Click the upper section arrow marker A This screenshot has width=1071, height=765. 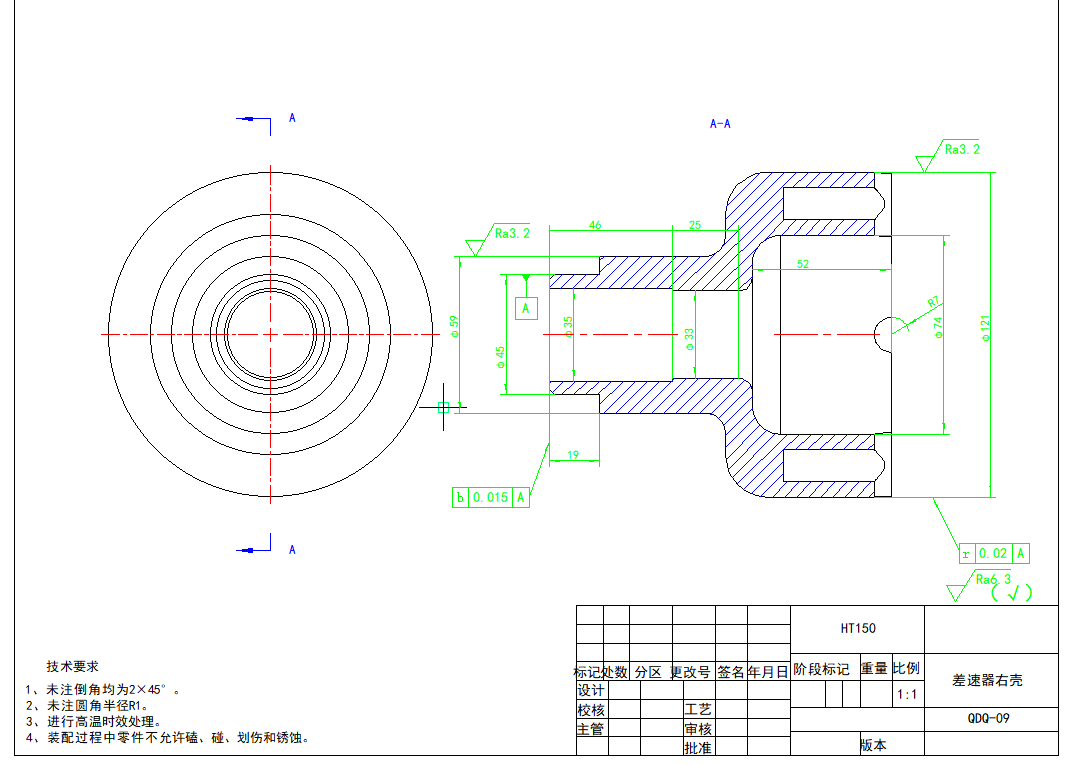click(x=258, y=120)
